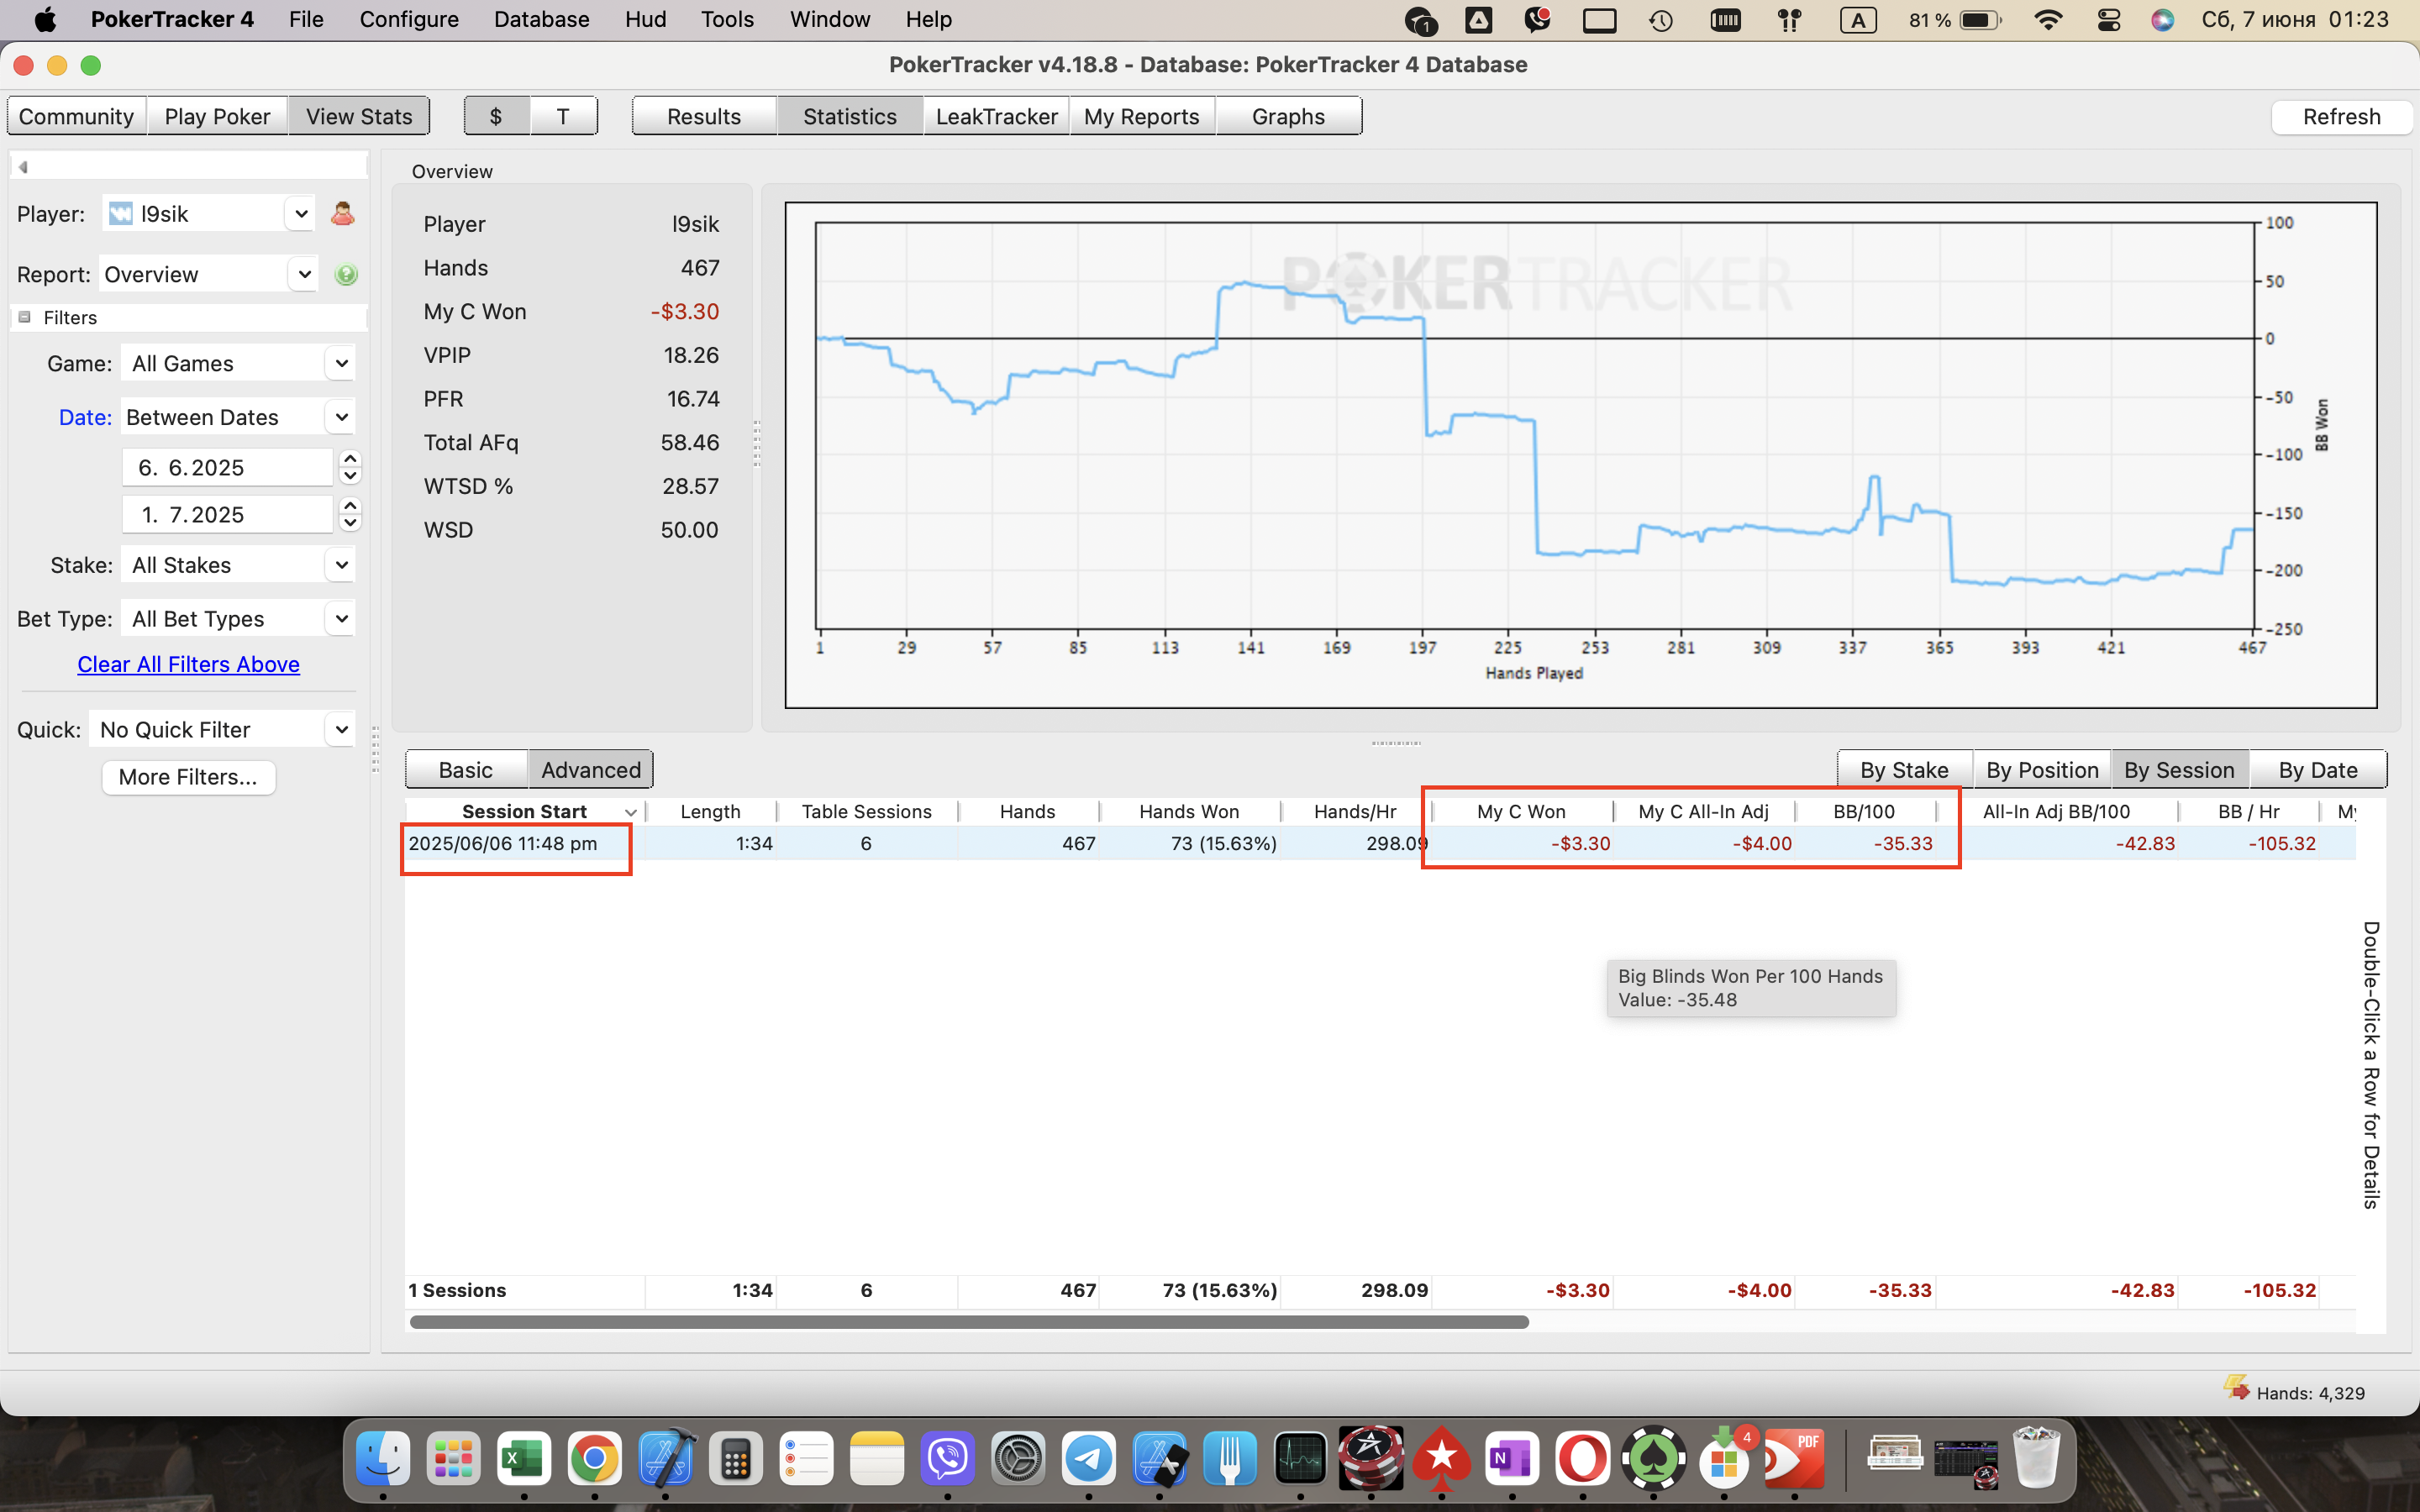Viewport: 2420px width, 1512px height.
Task: Click the BB/100 column header
Action: [1864, 811]
